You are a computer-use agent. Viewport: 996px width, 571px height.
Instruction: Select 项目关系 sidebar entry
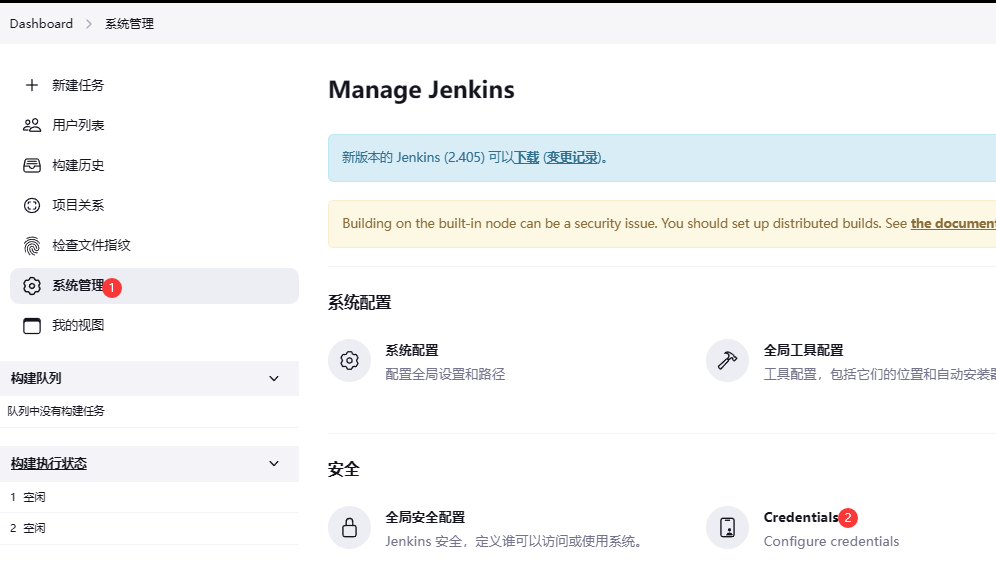[154, 205]
